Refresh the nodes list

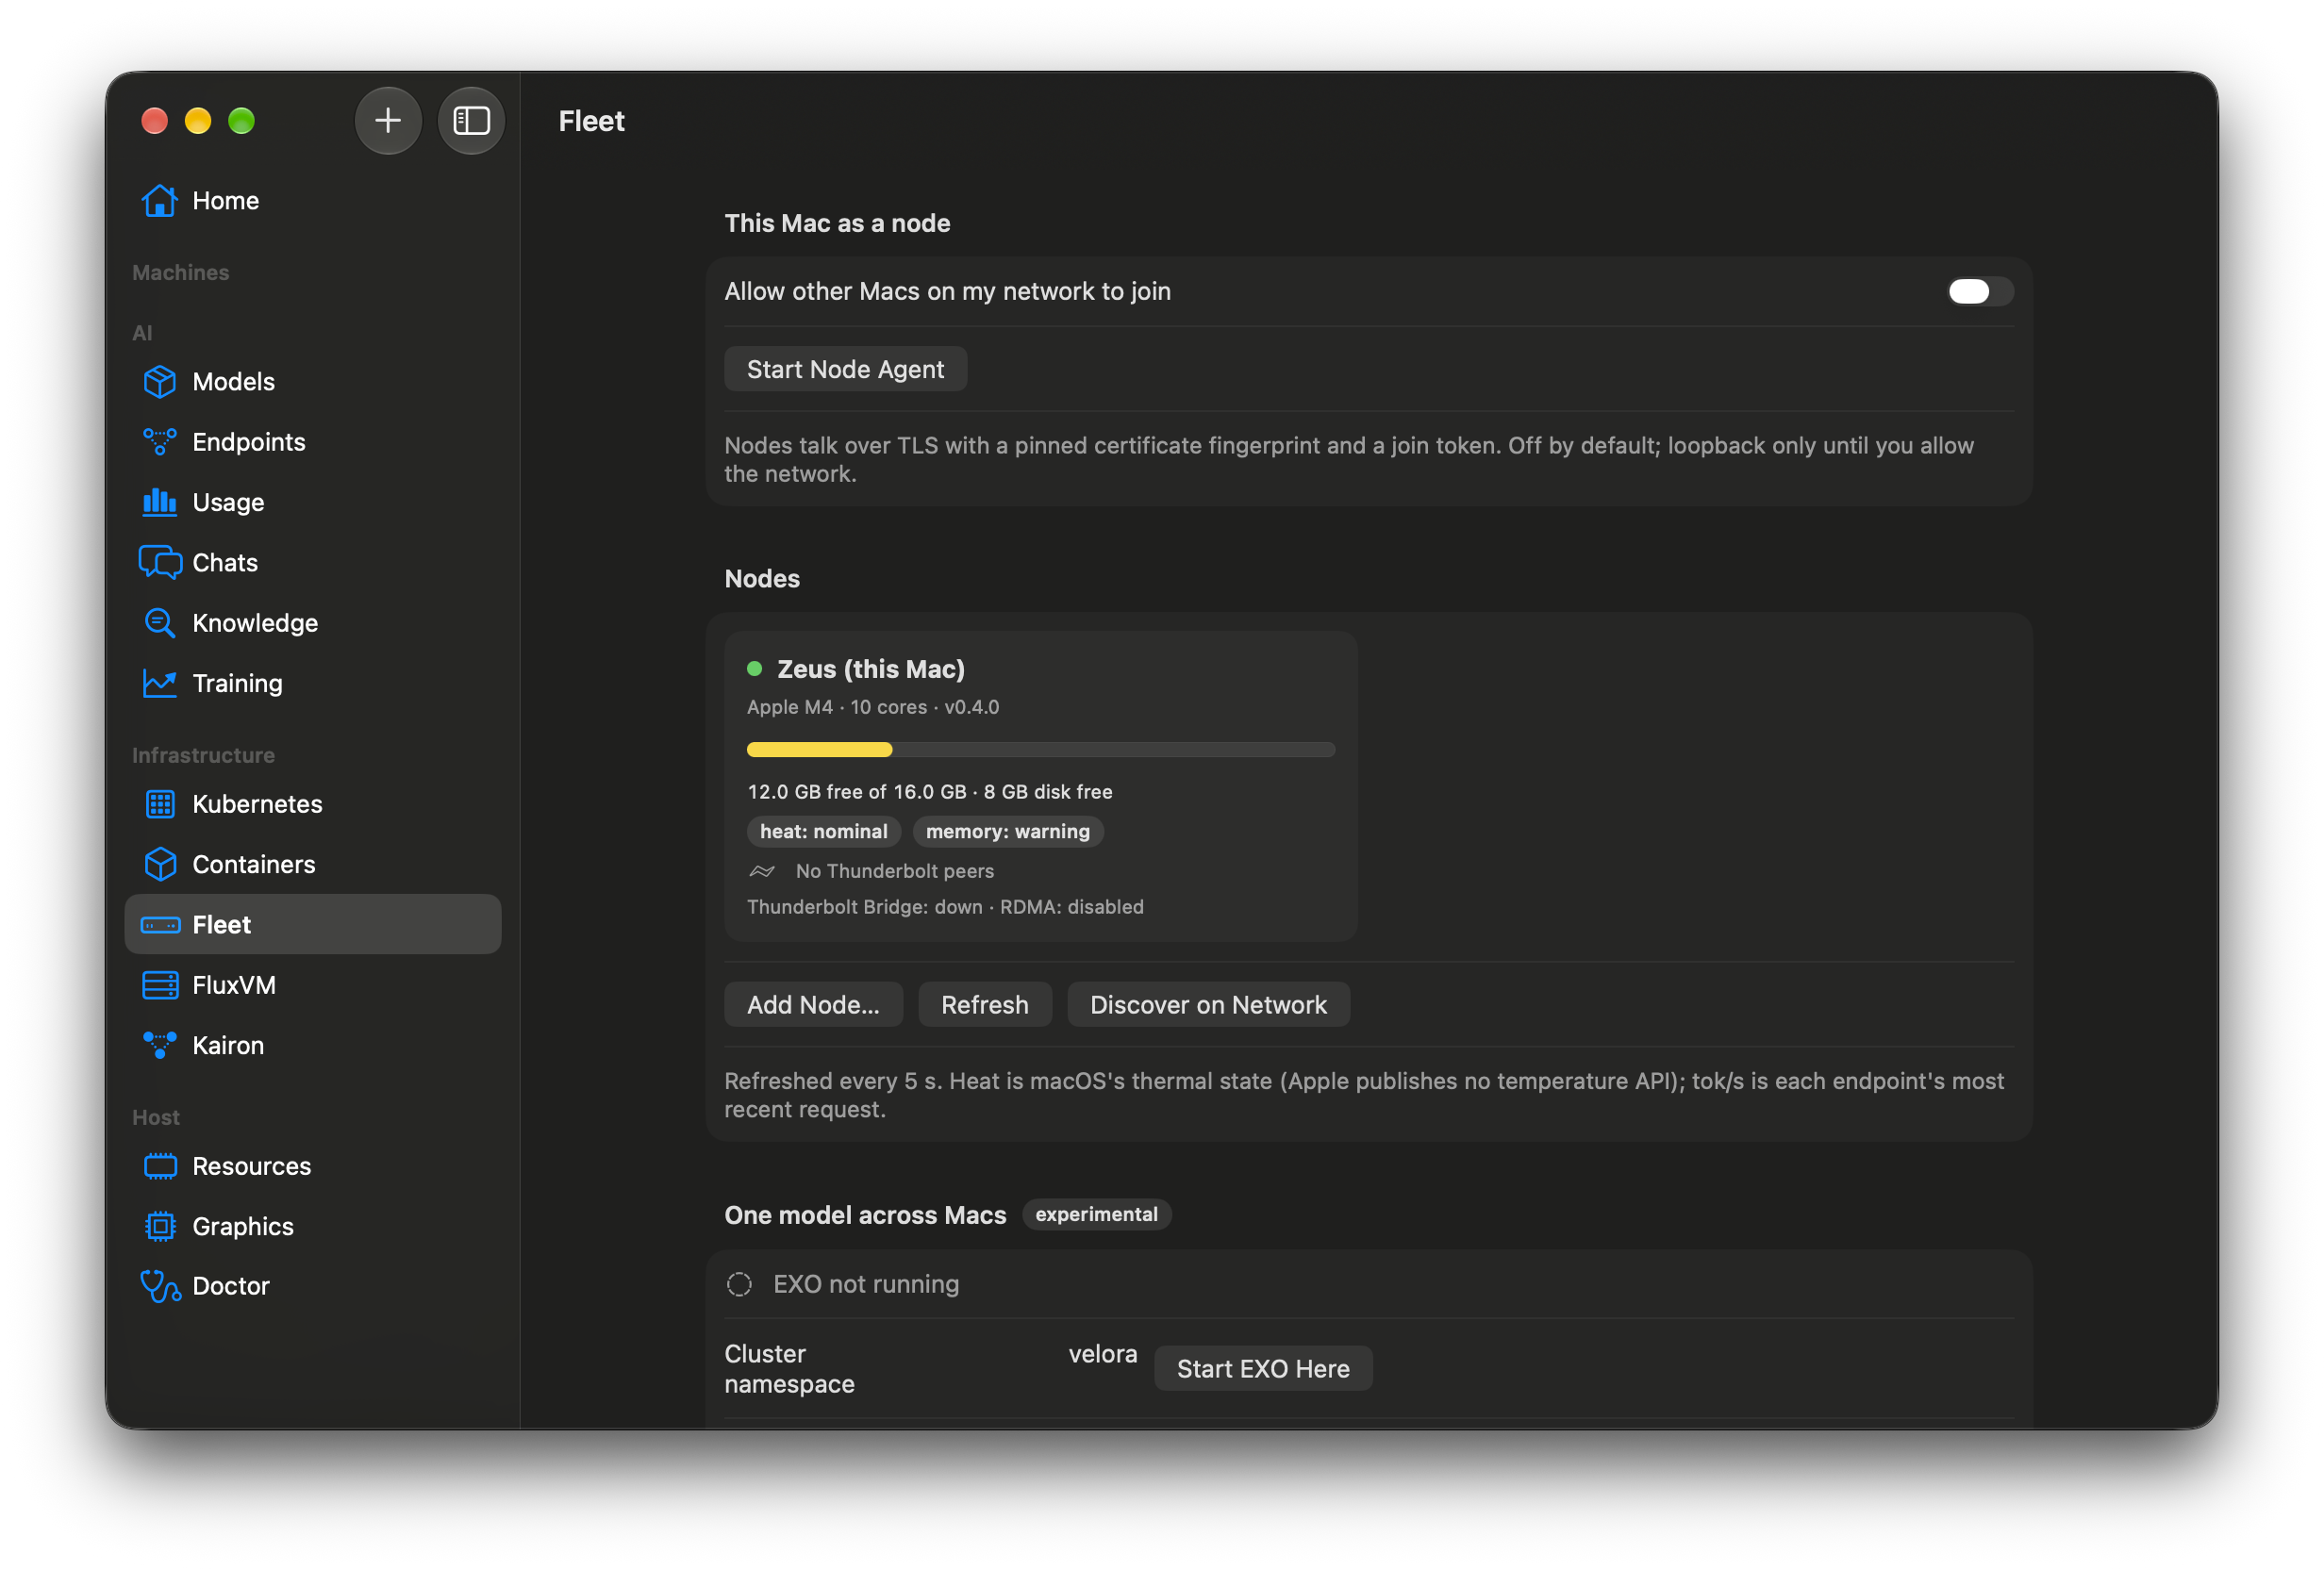click(x=984, y=1005)
